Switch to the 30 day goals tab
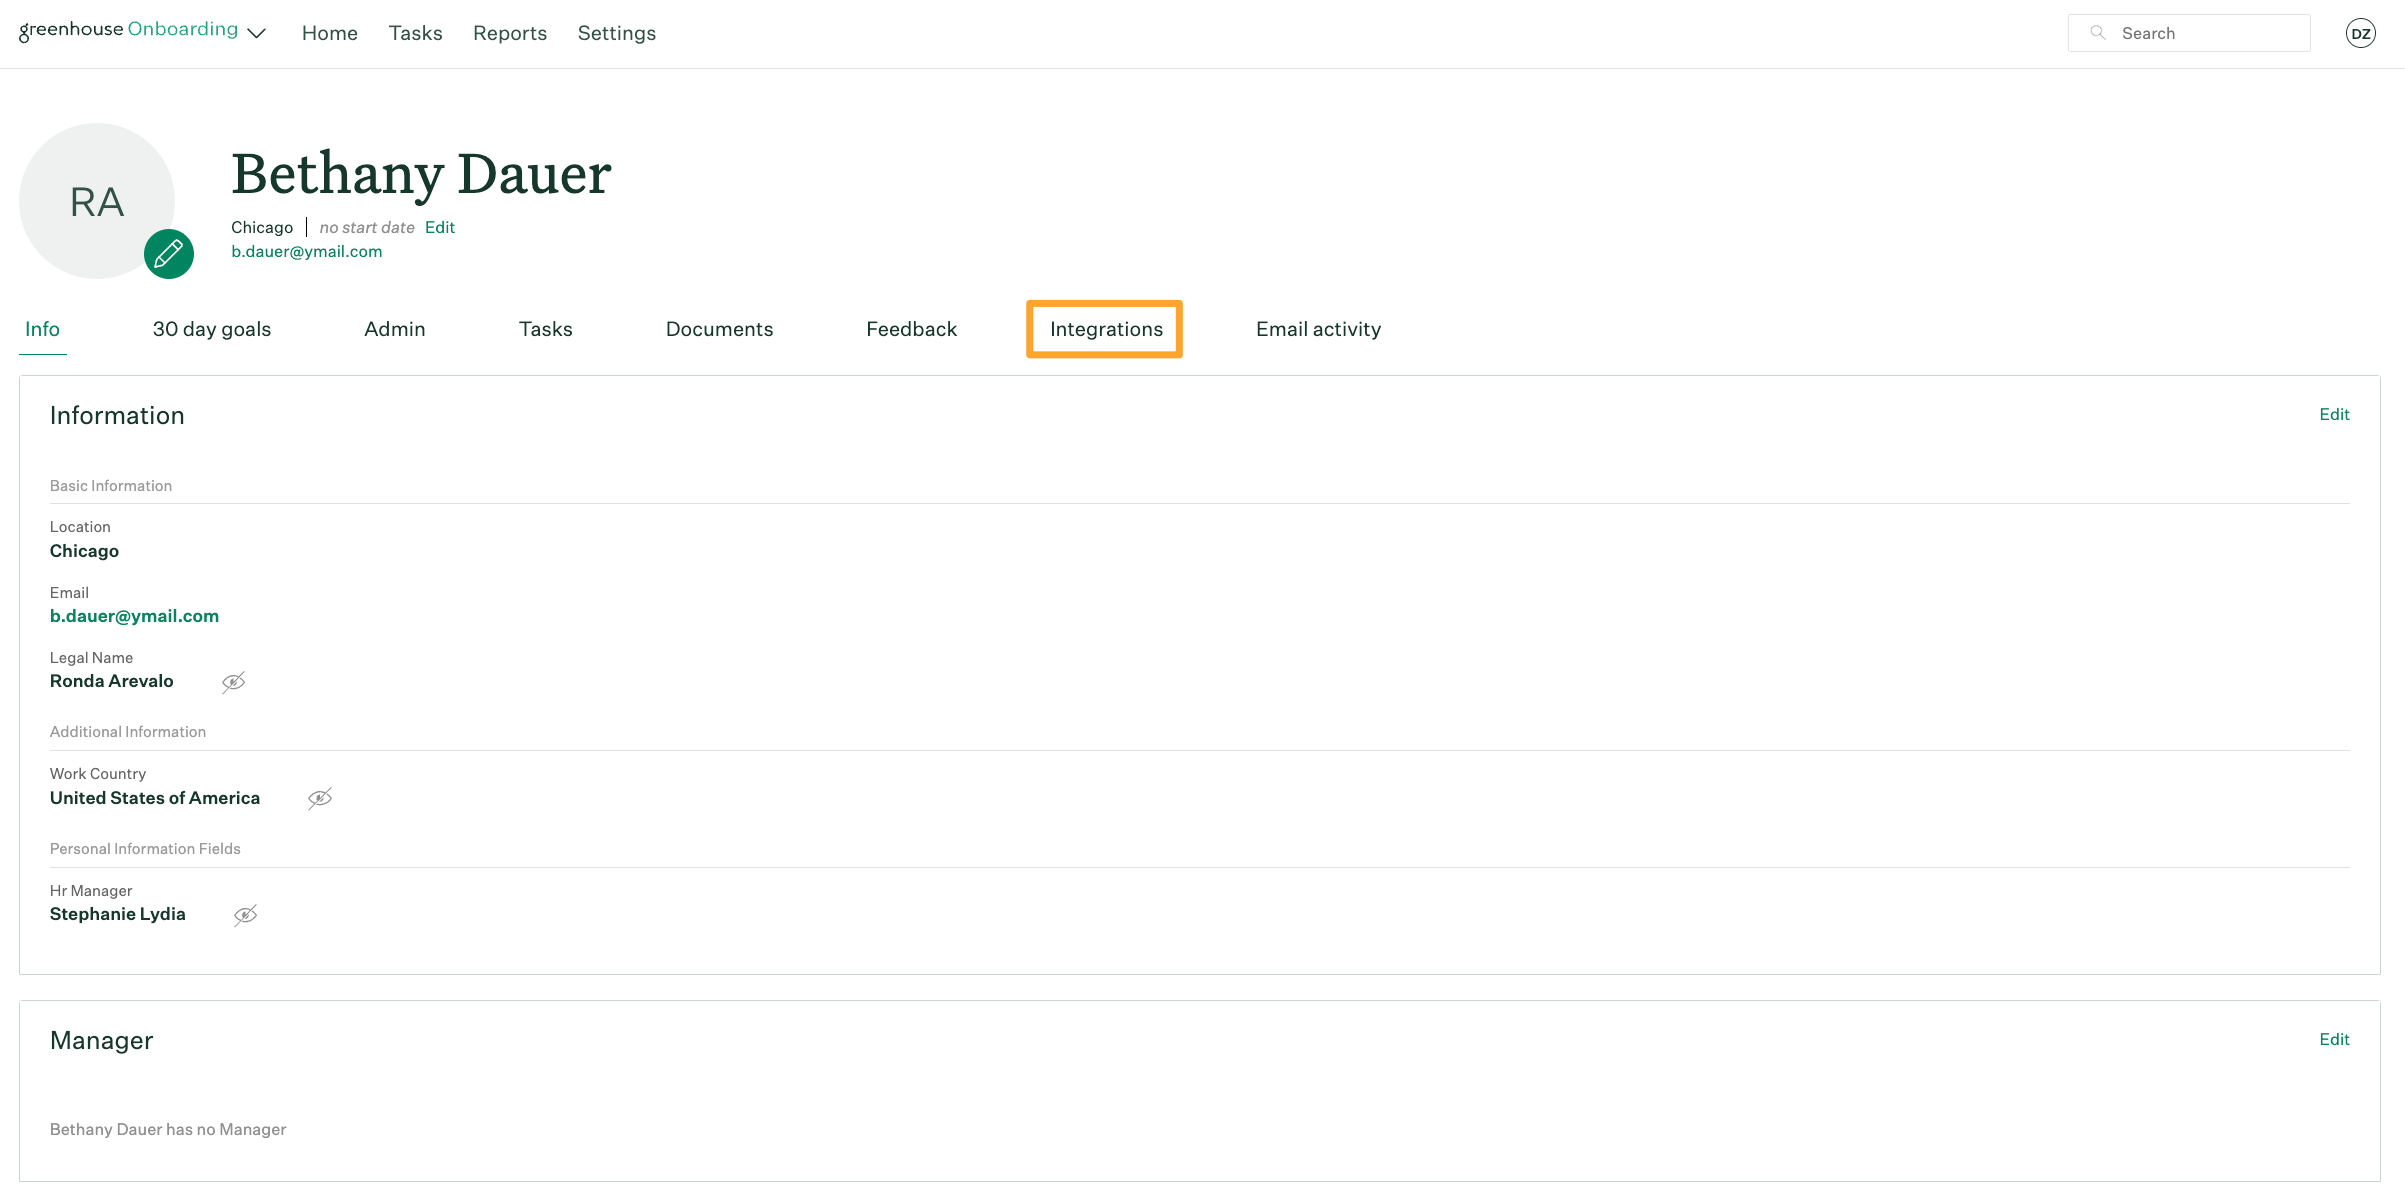Screen dimensions: 2405x1202 pyautogui.click(x=212, y=329)
